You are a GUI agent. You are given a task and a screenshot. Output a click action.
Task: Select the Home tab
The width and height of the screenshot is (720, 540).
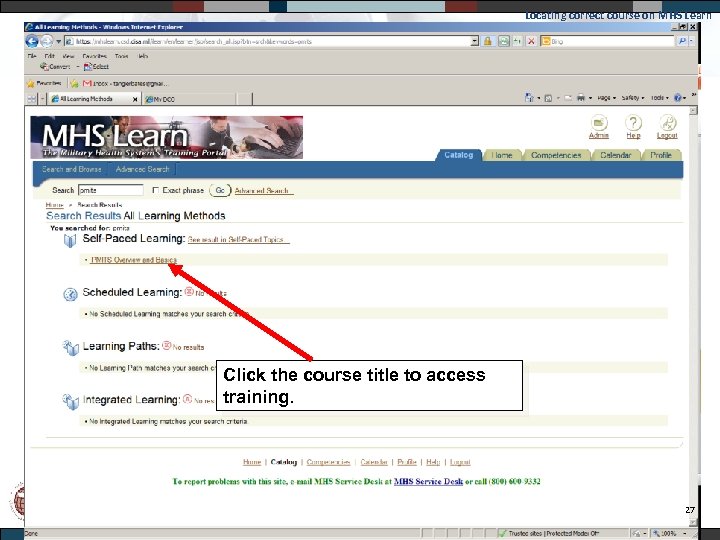502,155
